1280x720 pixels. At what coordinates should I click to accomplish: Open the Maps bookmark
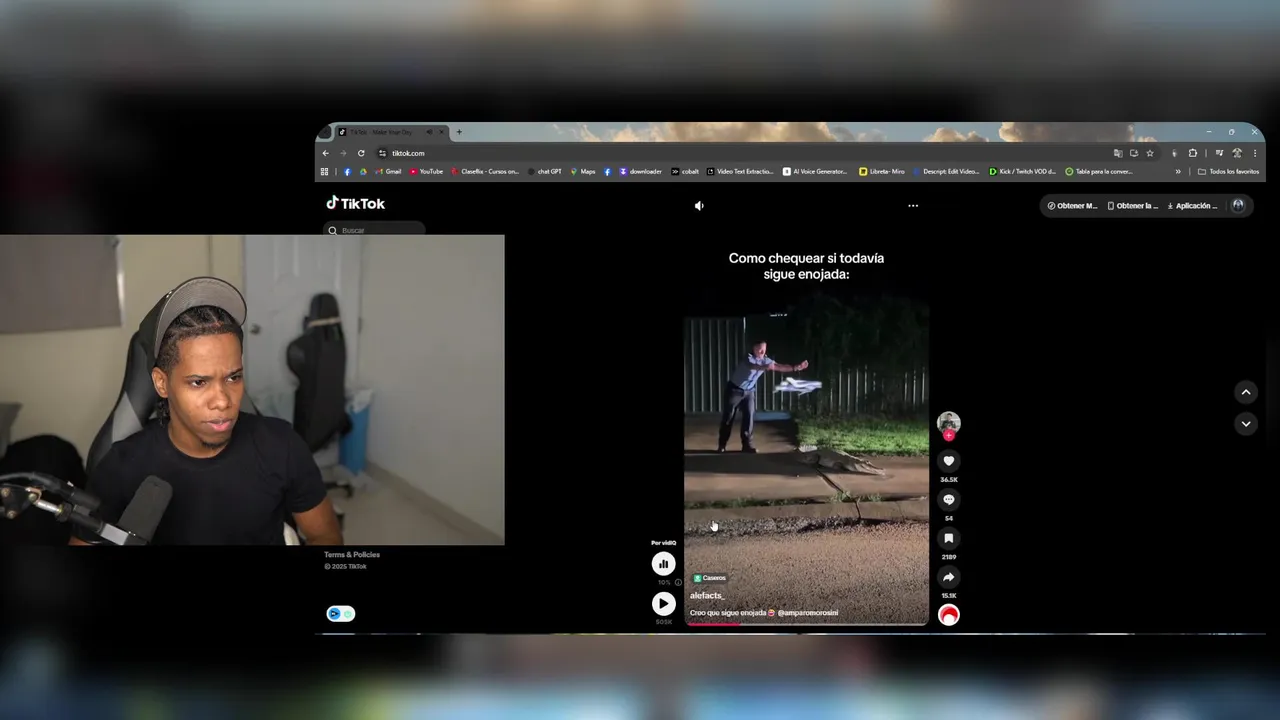tap(583, 172)
